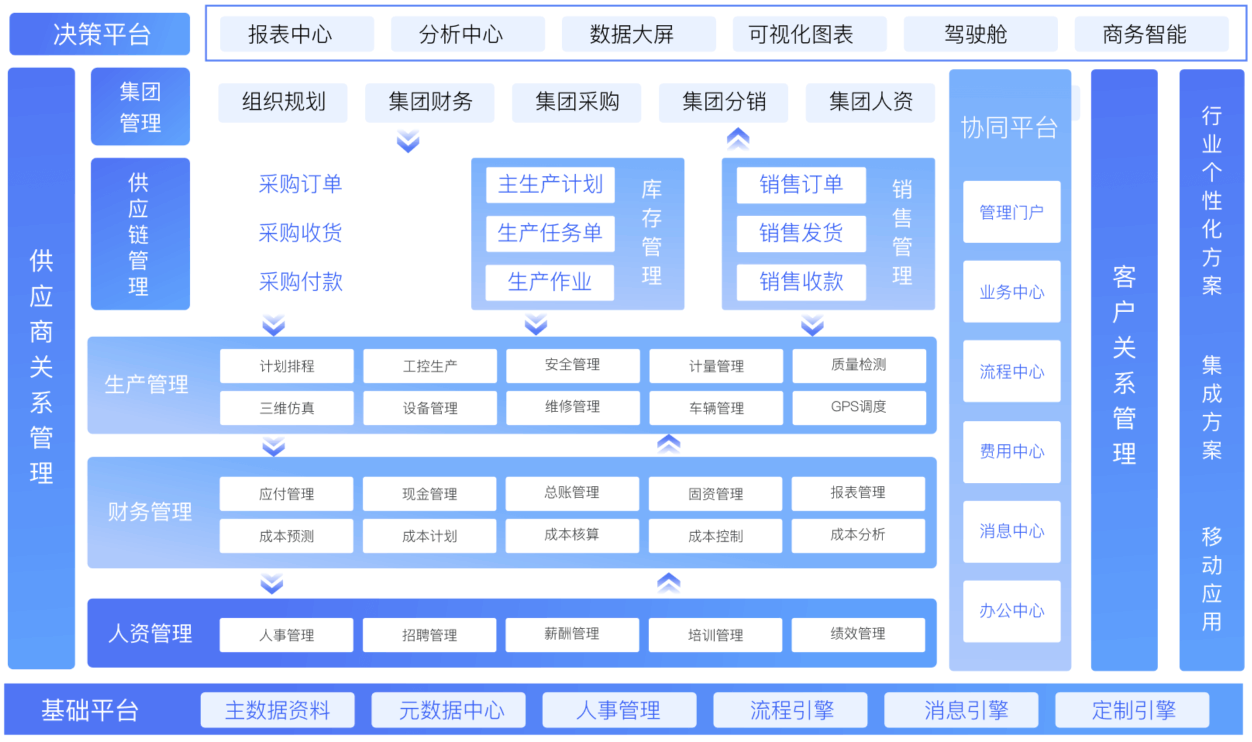This screenshot has width=1252, height=742.
Task: Open the 销售订单 box
Action: tap(801, 185)
